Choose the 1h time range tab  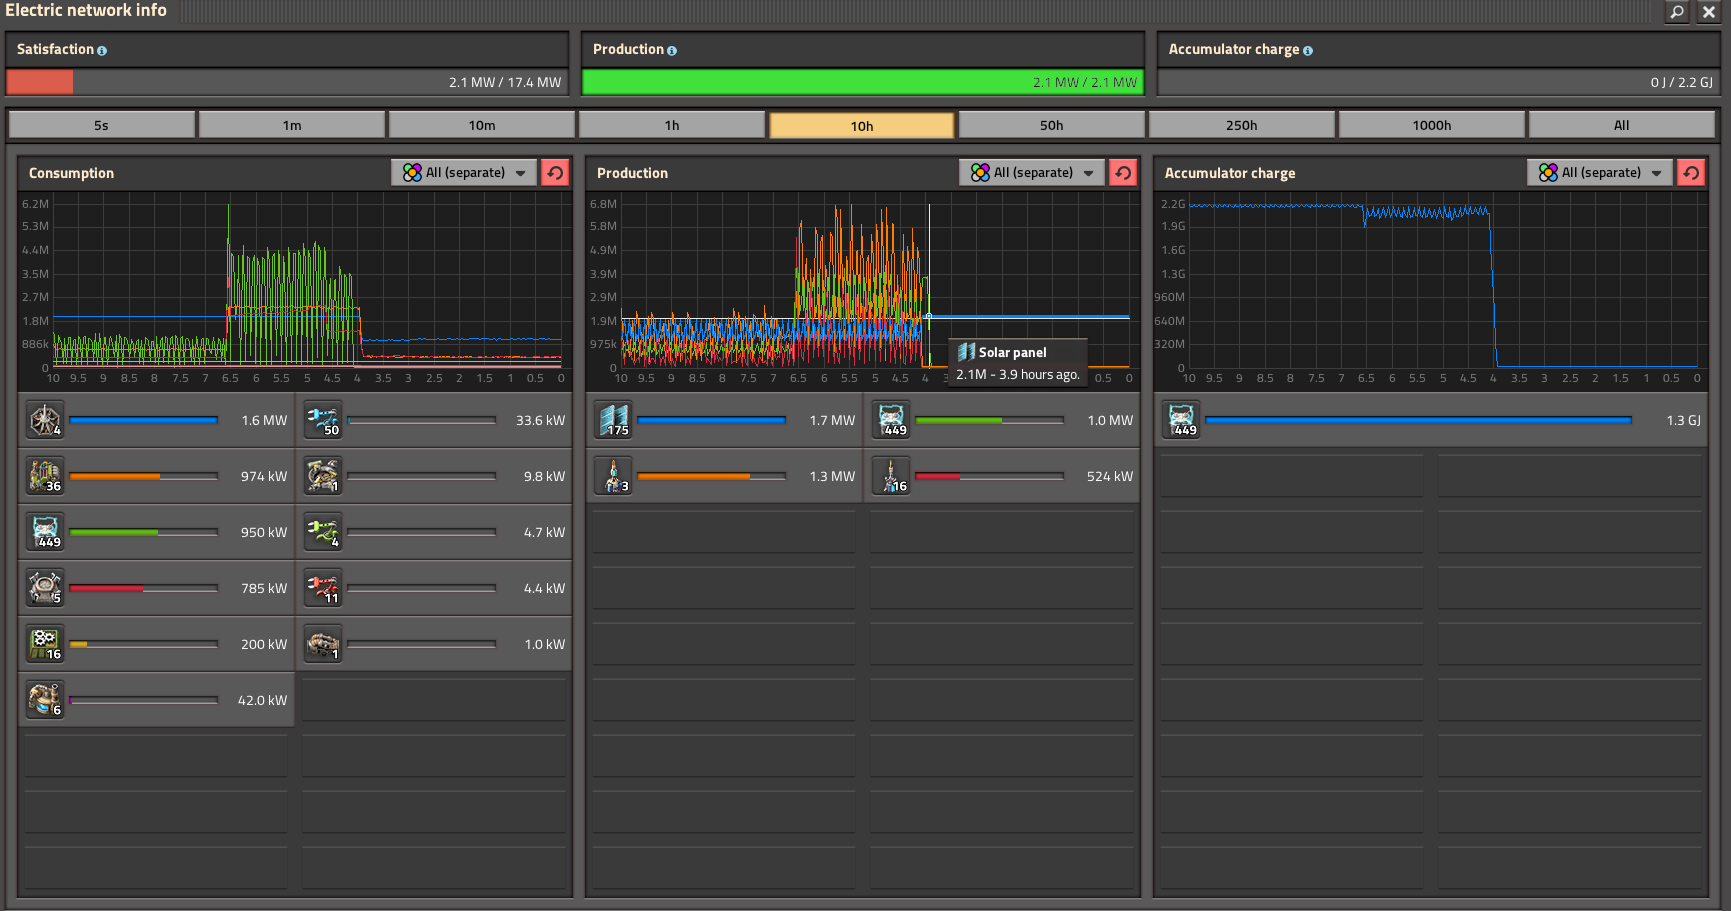[x=672, y=125]
